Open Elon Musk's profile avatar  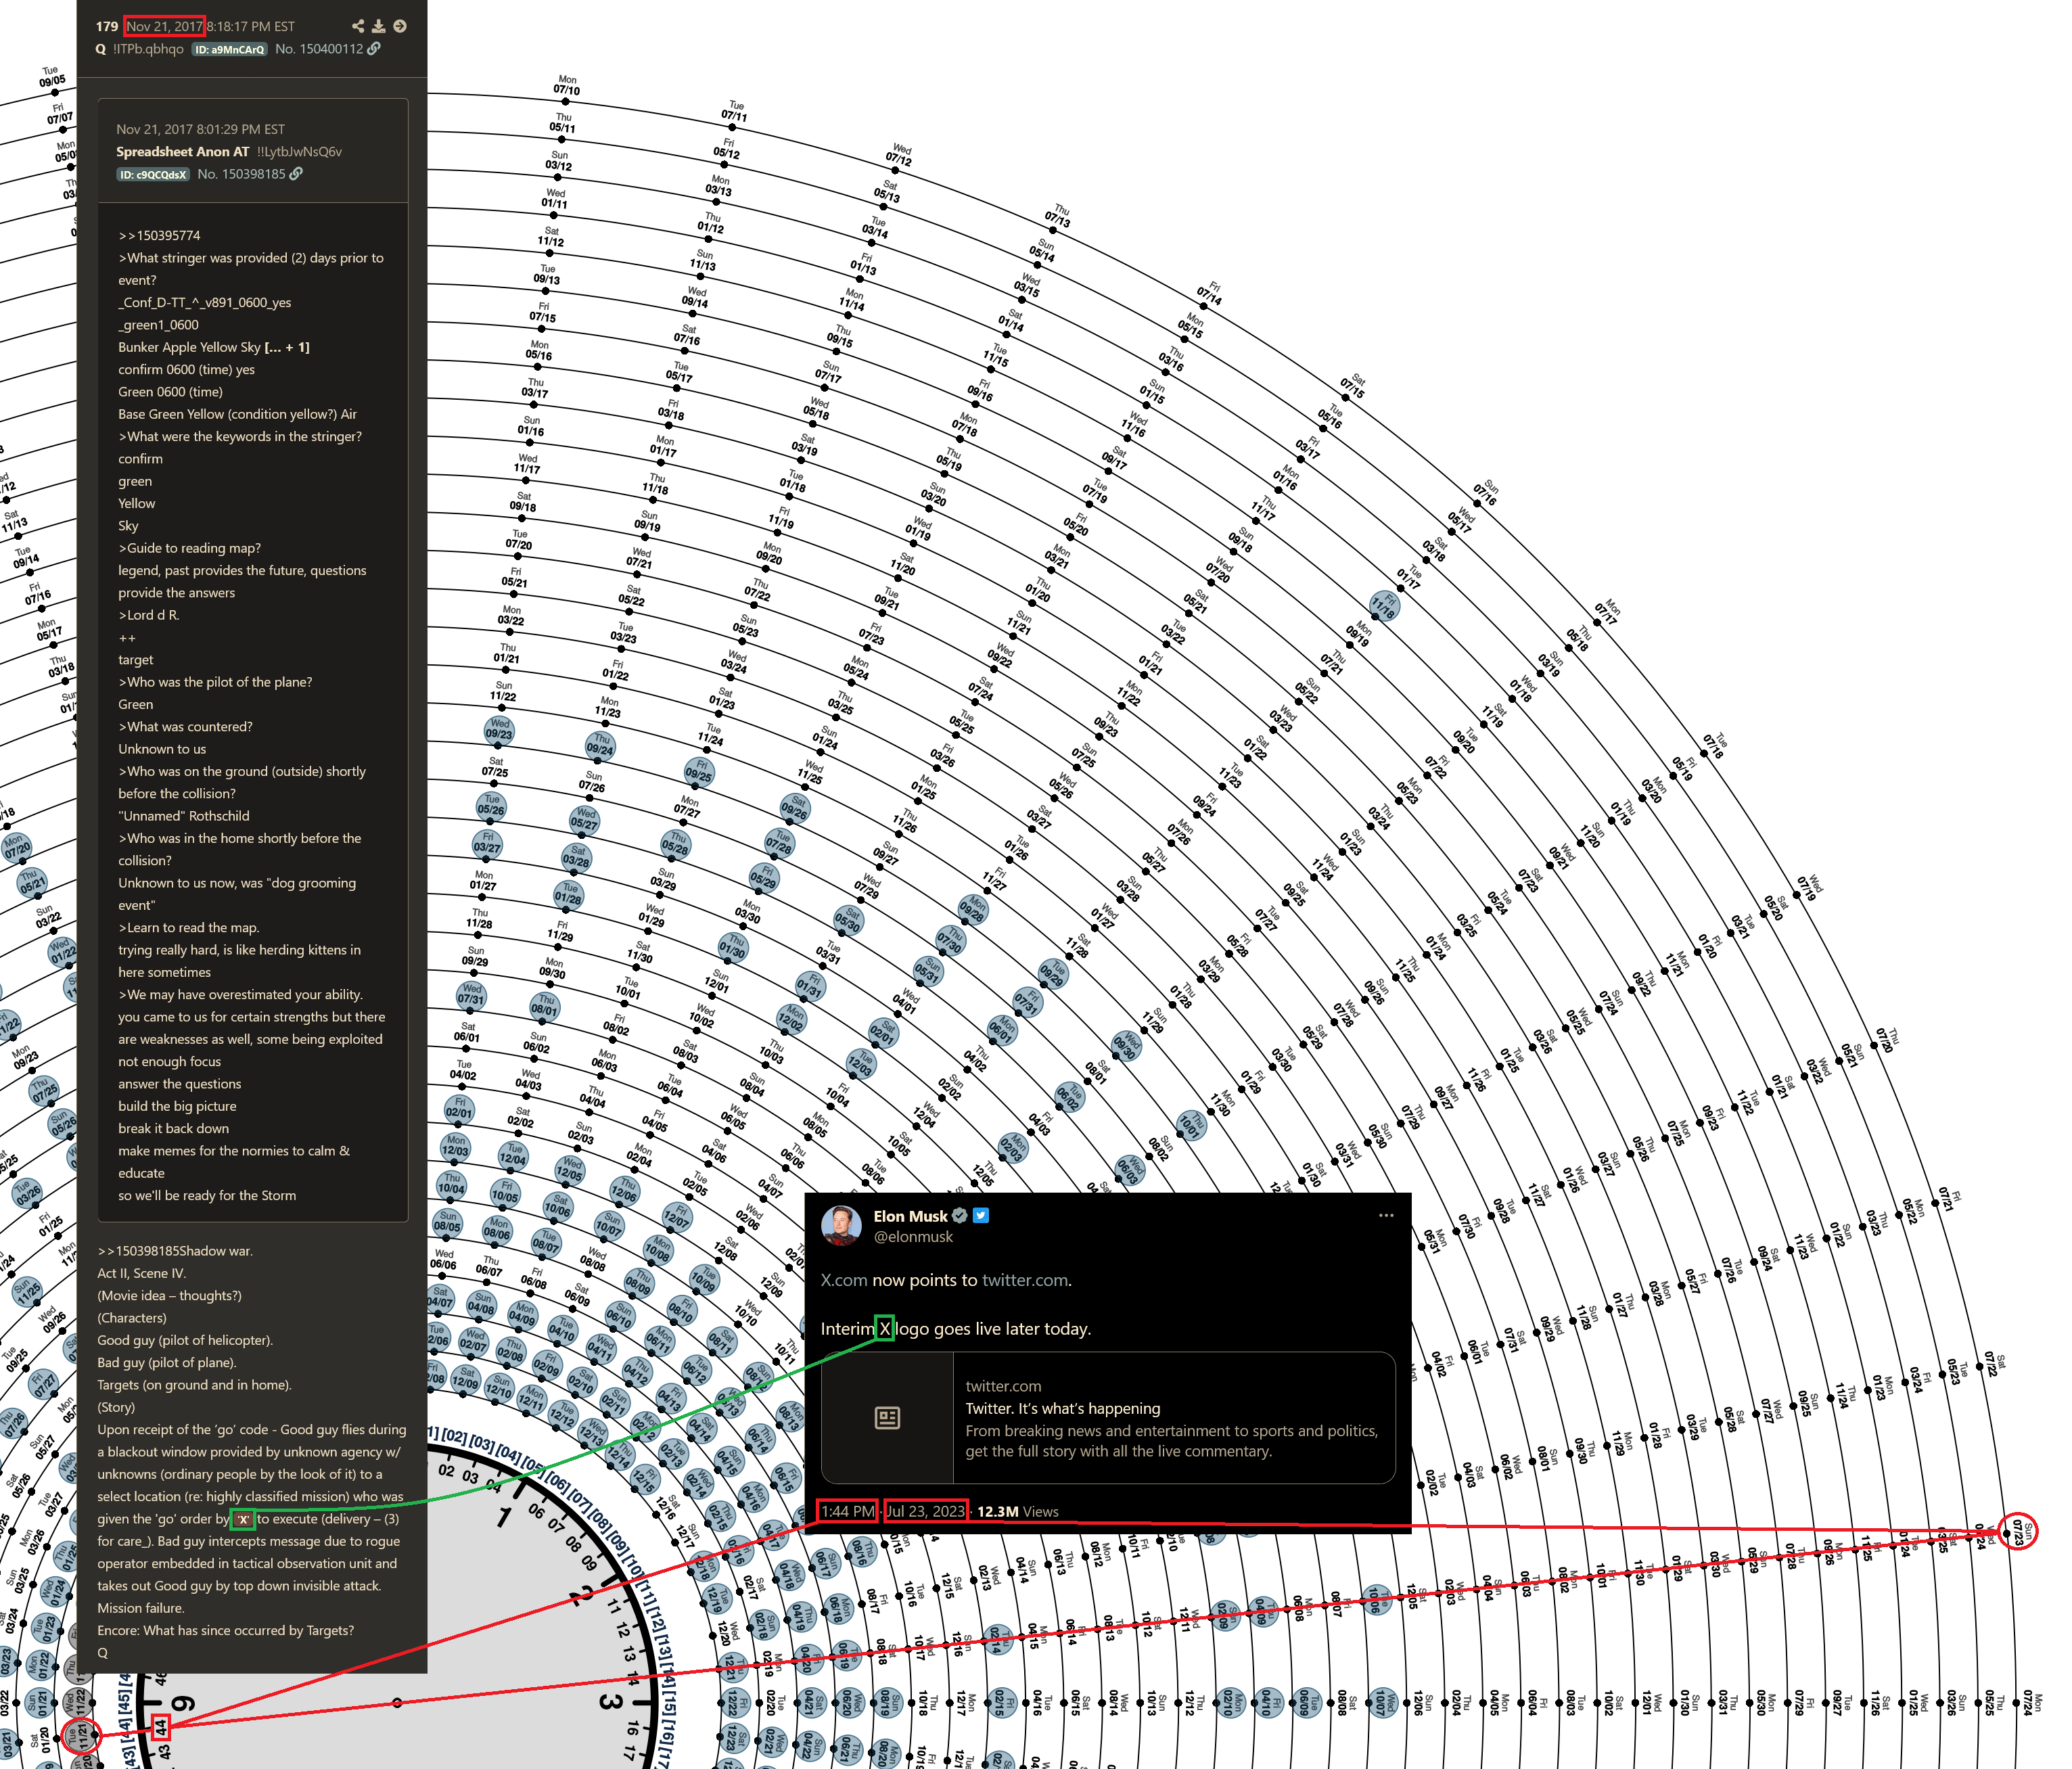pos(841,1225)
